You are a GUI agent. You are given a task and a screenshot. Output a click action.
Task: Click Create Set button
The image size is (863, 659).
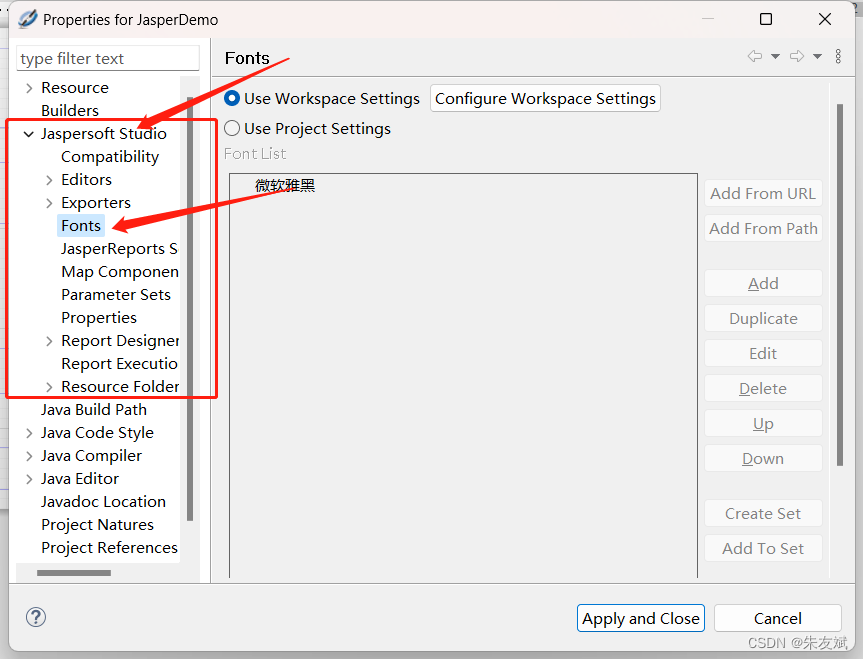coord(763,514)
